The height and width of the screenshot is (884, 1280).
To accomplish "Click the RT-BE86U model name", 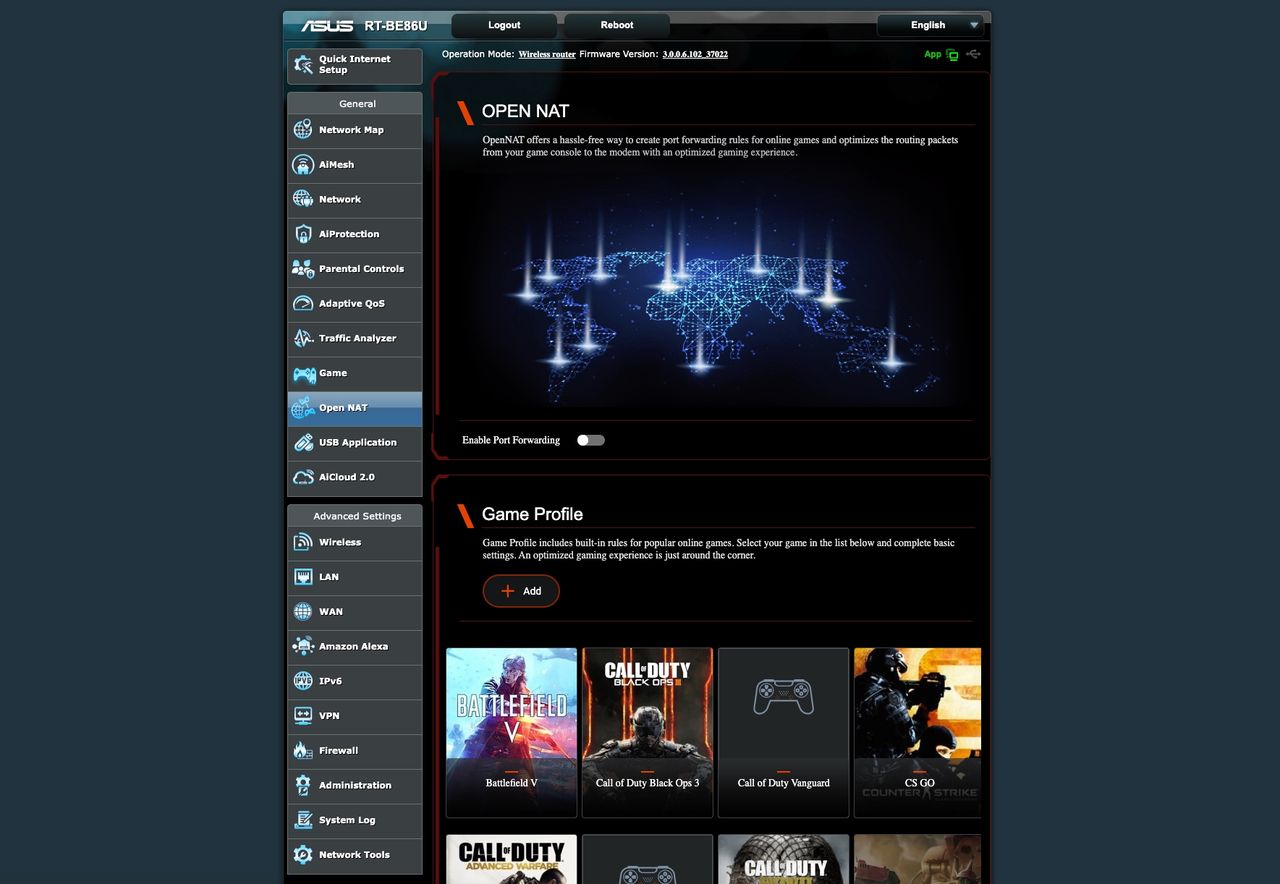I will pyautogui.click(x=396, y=25).
